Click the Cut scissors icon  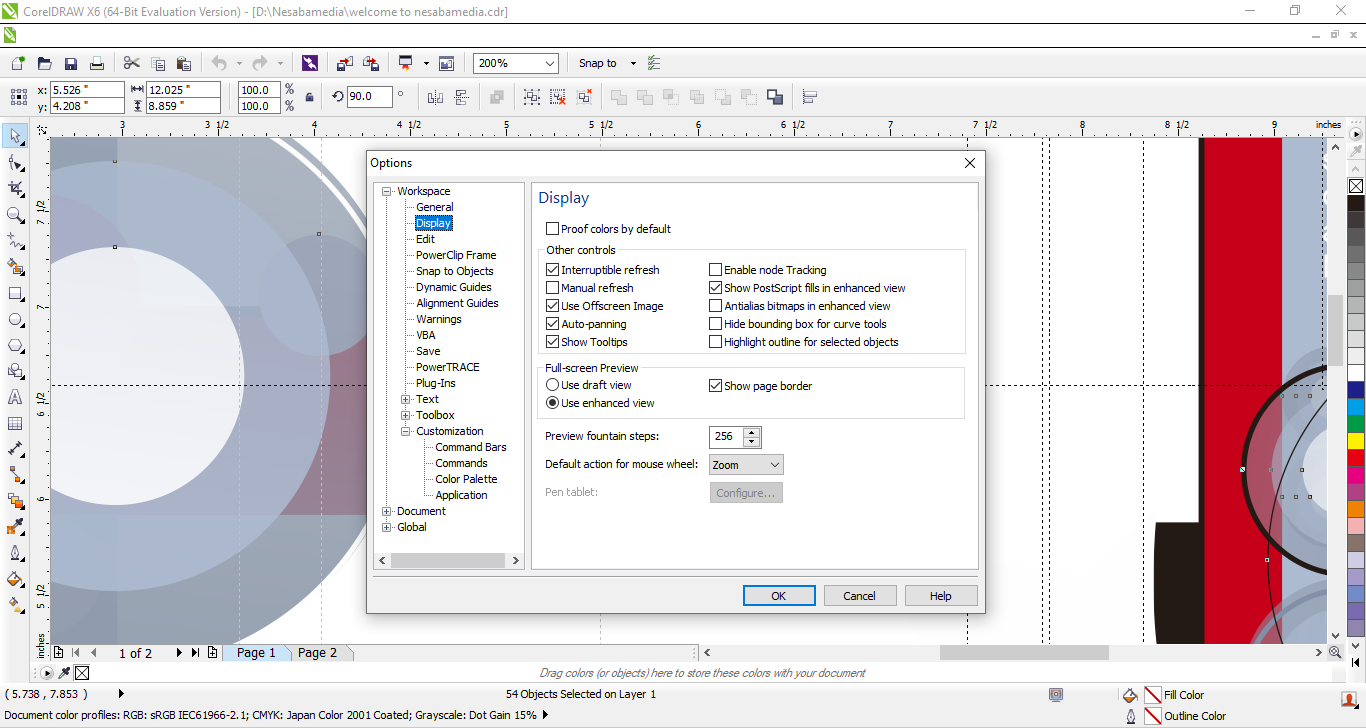tap(131, 63)
